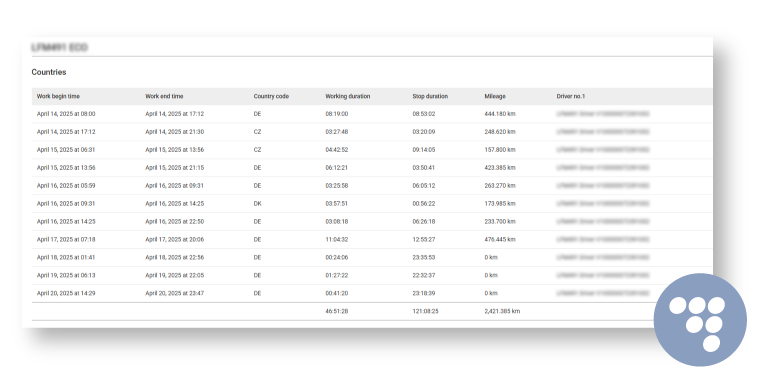Select the Countries section heading
This screenshot has width=768, height=391.
[49, 72]
